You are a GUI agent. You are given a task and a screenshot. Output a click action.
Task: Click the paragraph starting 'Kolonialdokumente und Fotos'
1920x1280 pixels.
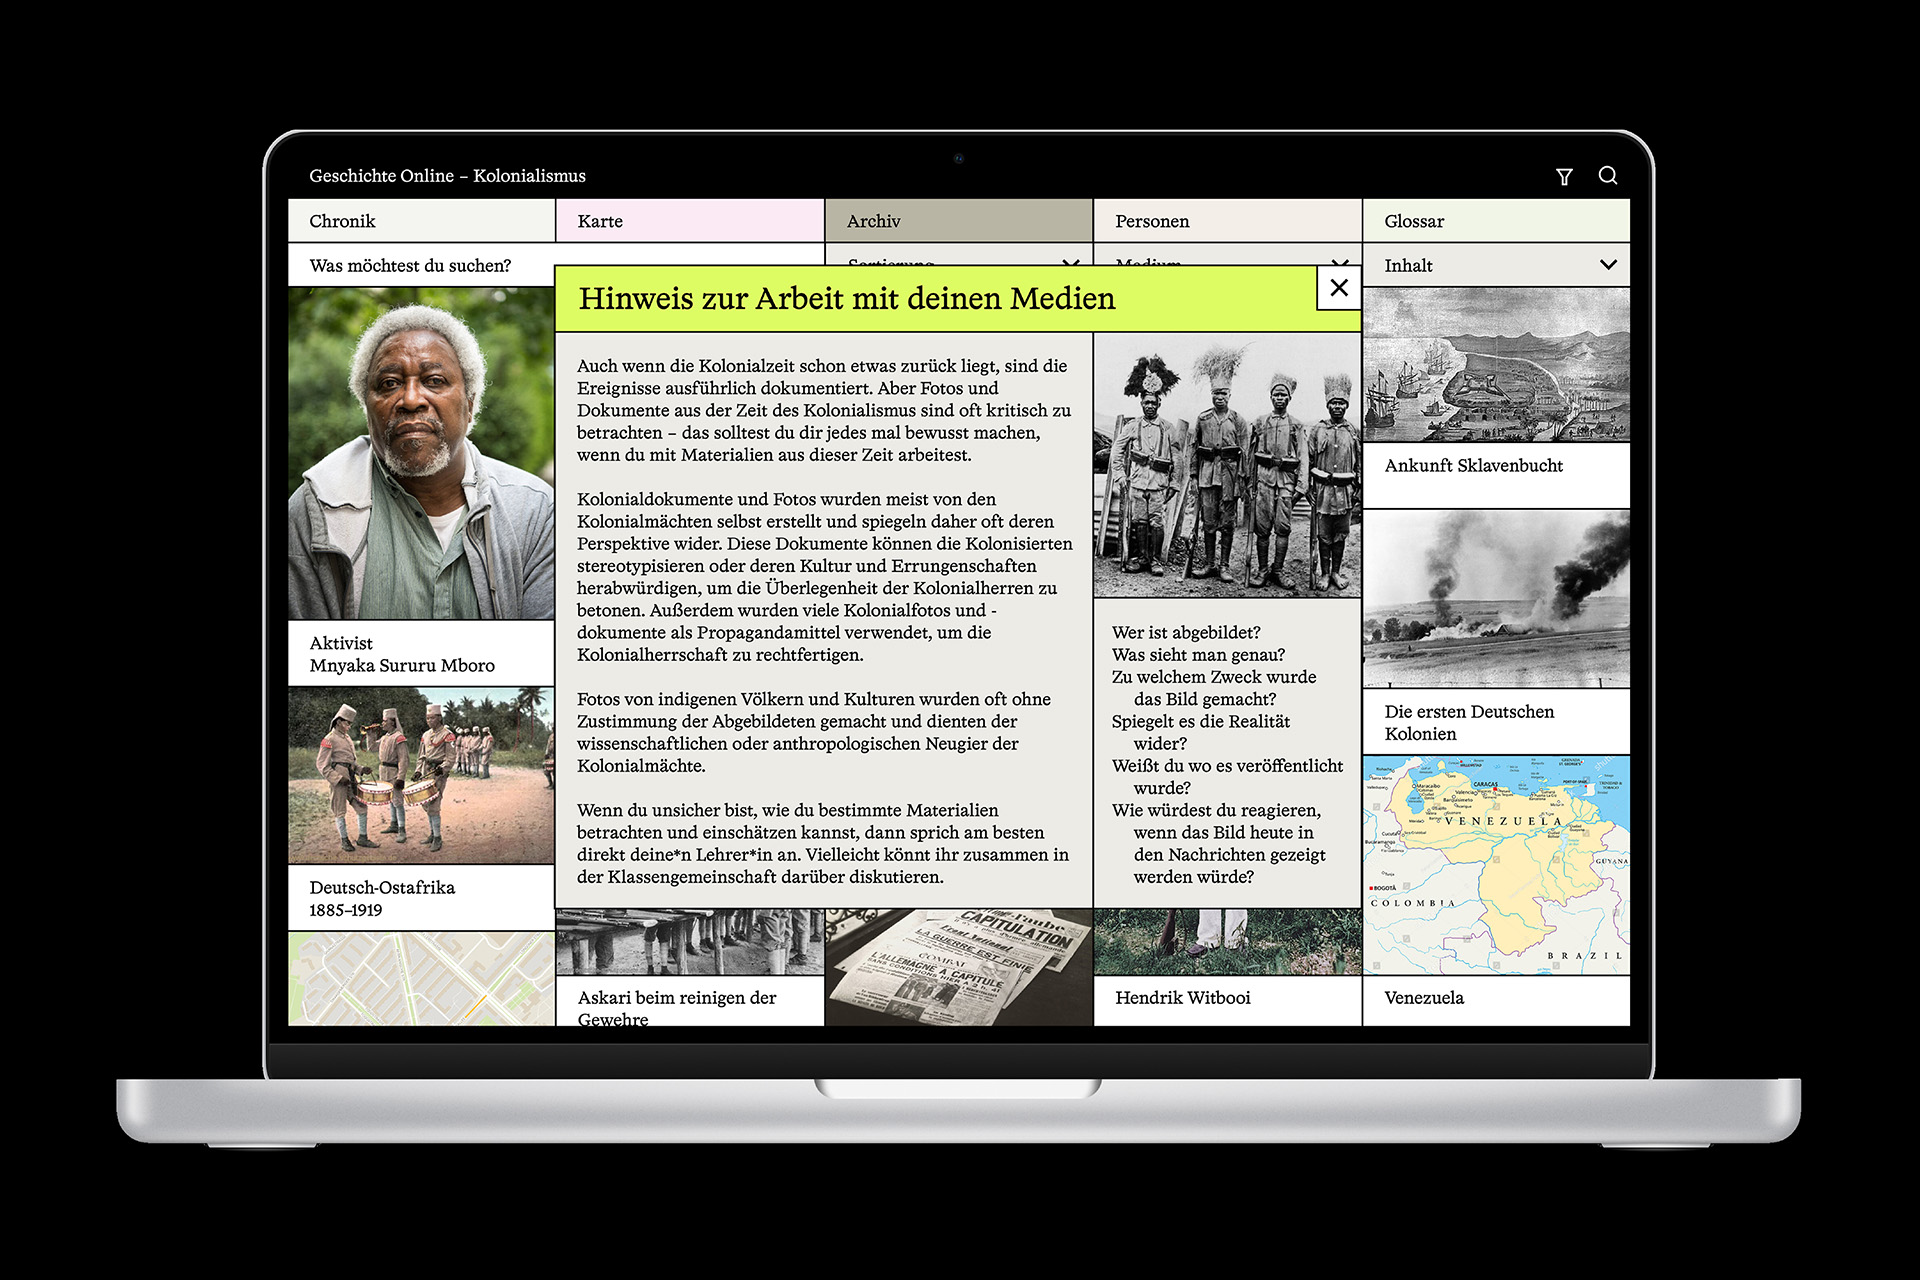pyautogui.click(x=824, y=577)
